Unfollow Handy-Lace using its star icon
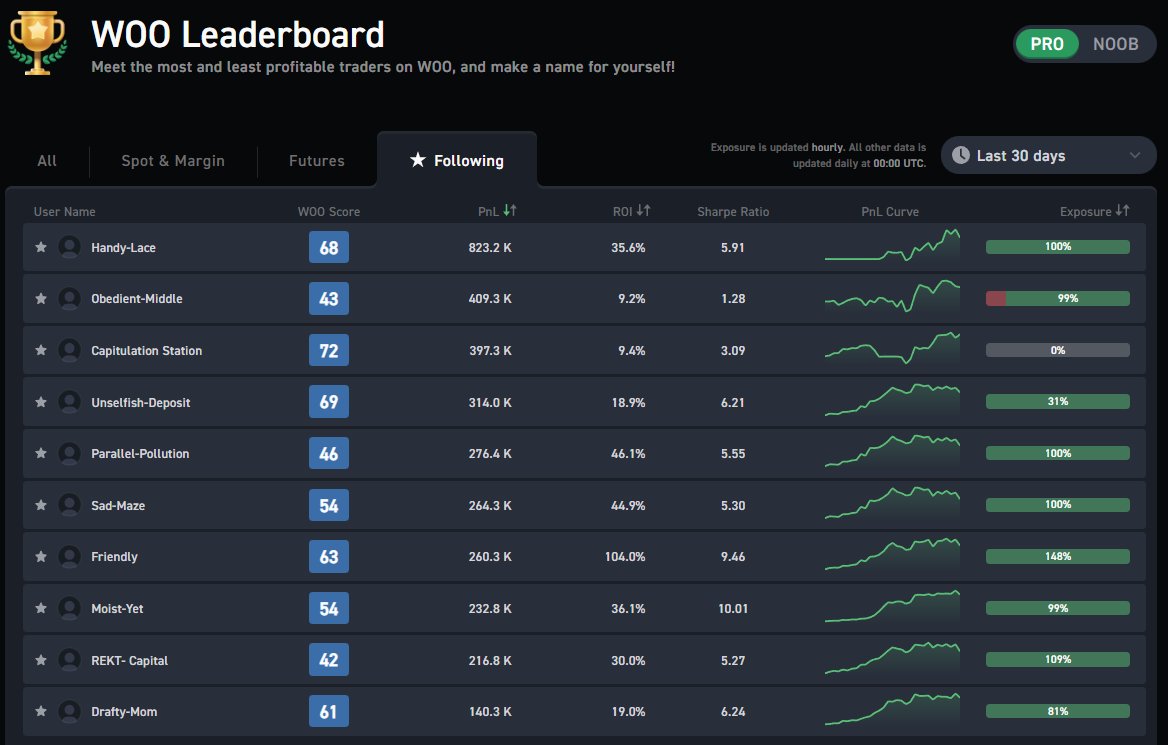The width and height of the screenshot is (1168, 745). coord(41,247)
